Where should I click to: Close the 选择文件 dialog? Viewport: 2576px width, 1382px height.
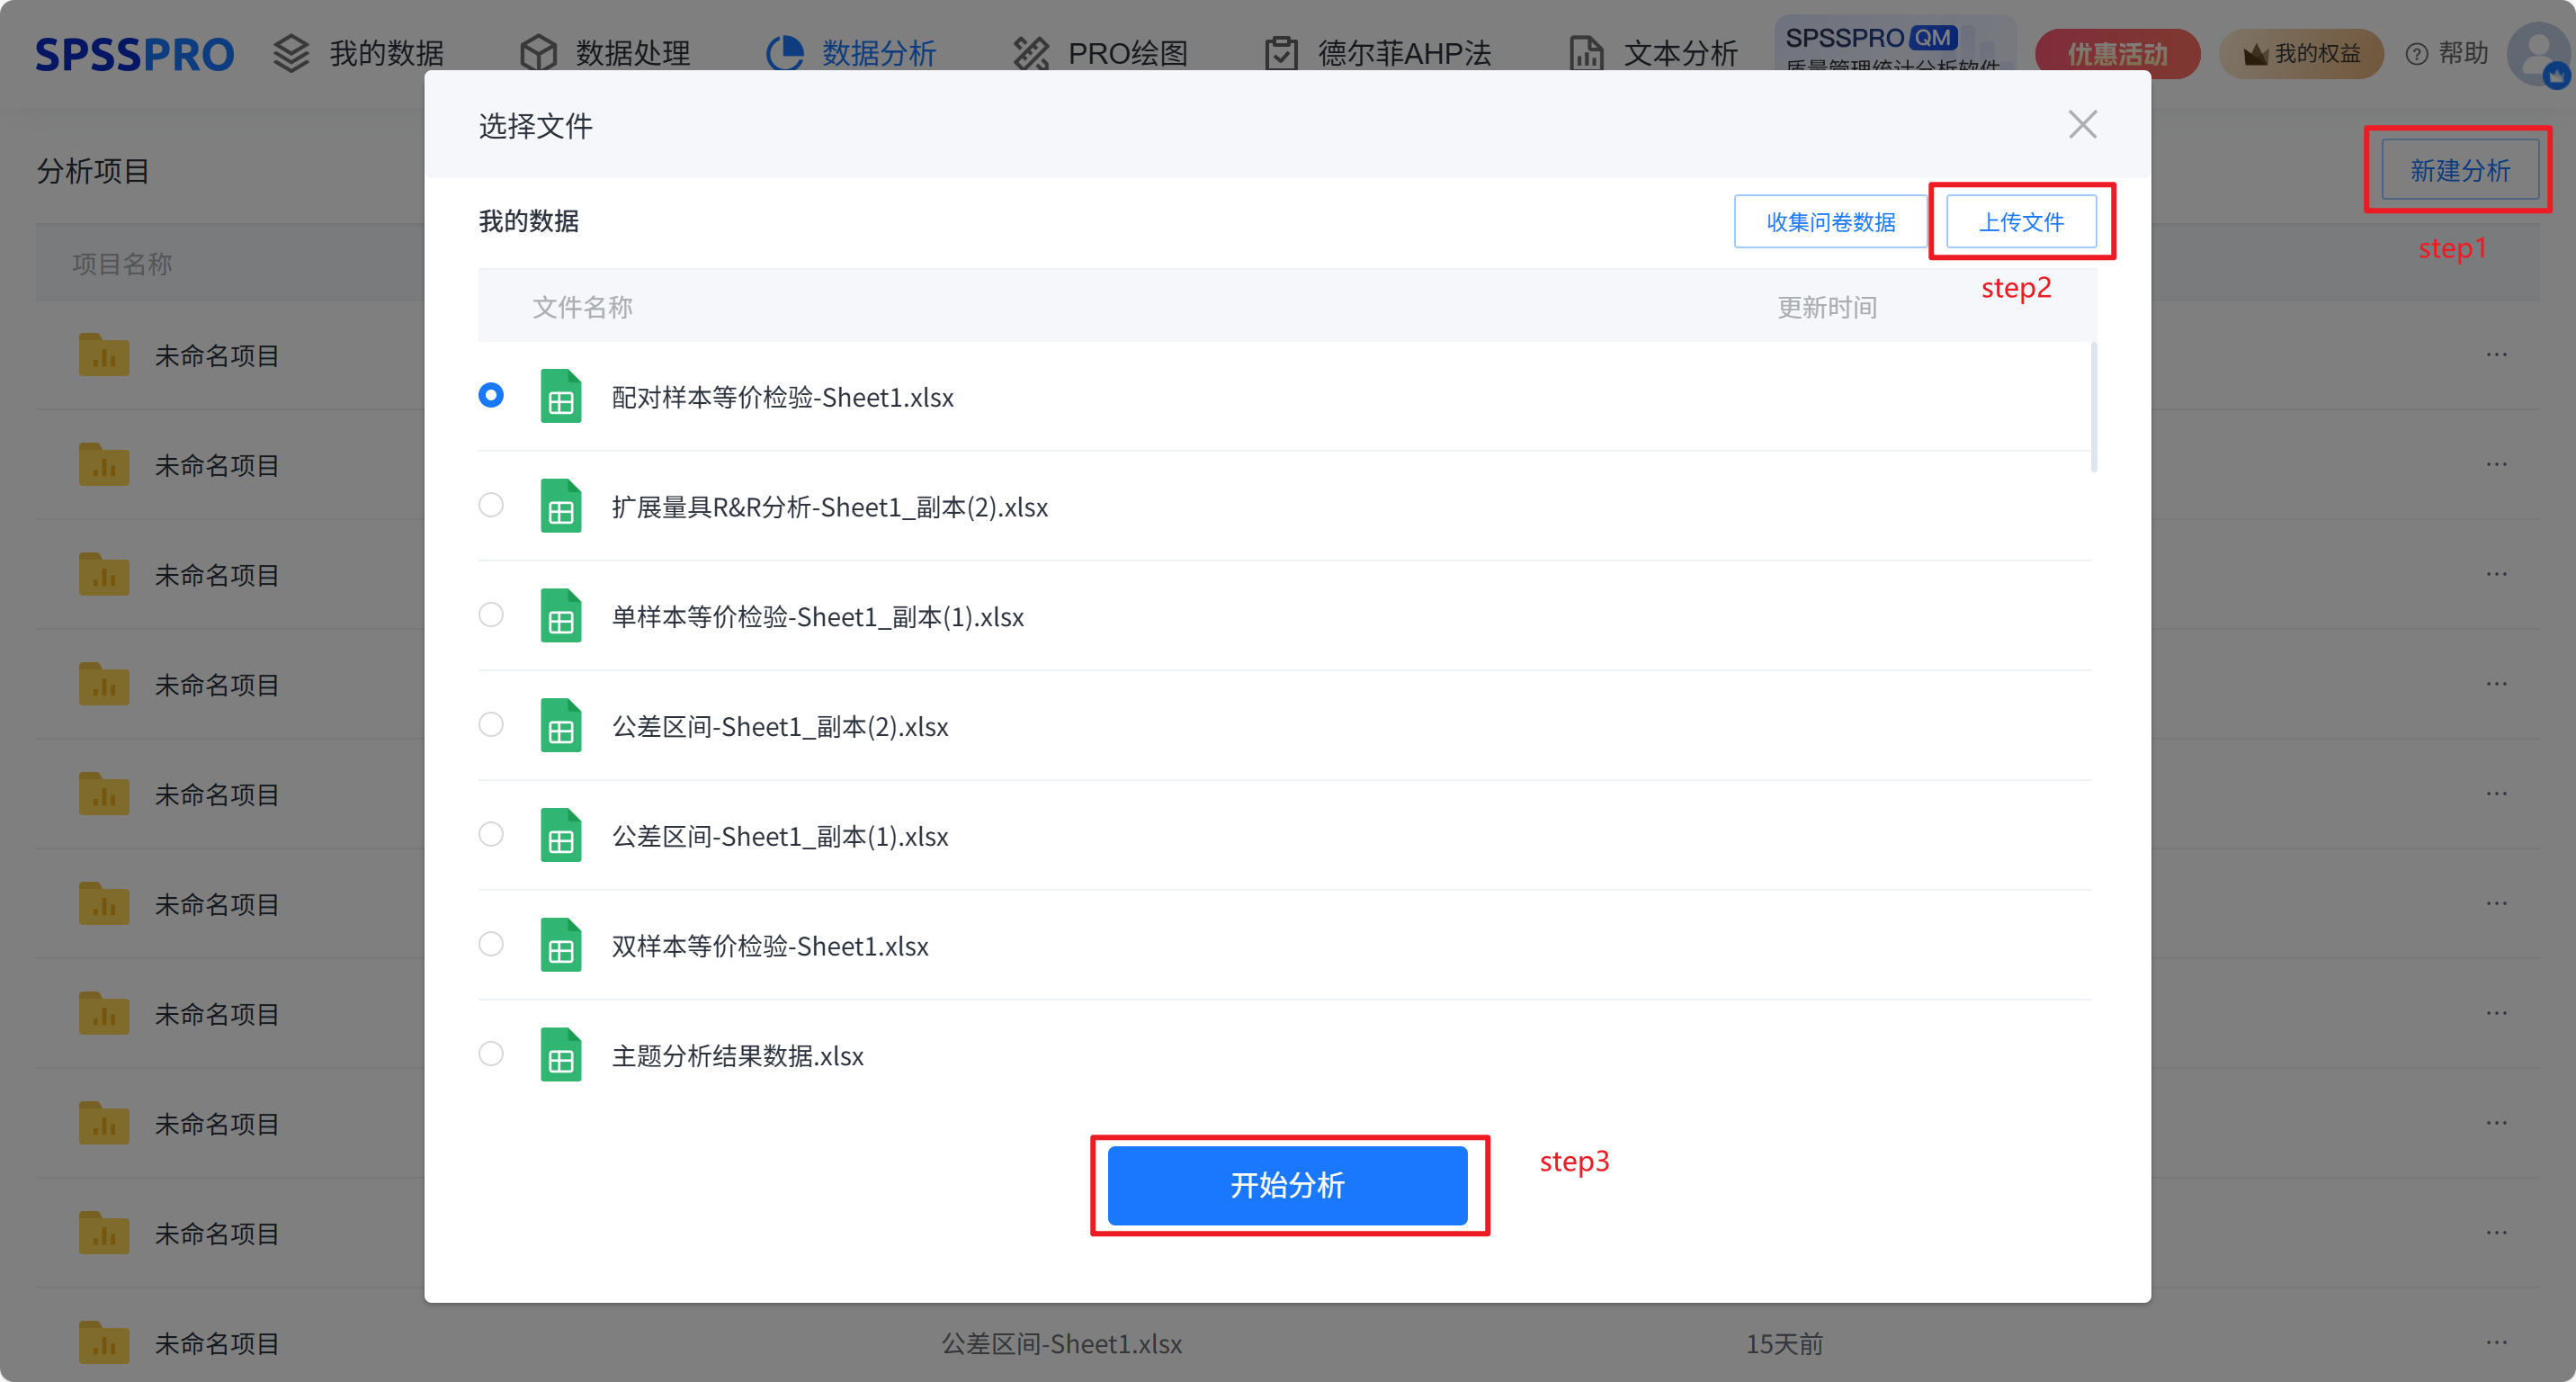point(2082,125)
